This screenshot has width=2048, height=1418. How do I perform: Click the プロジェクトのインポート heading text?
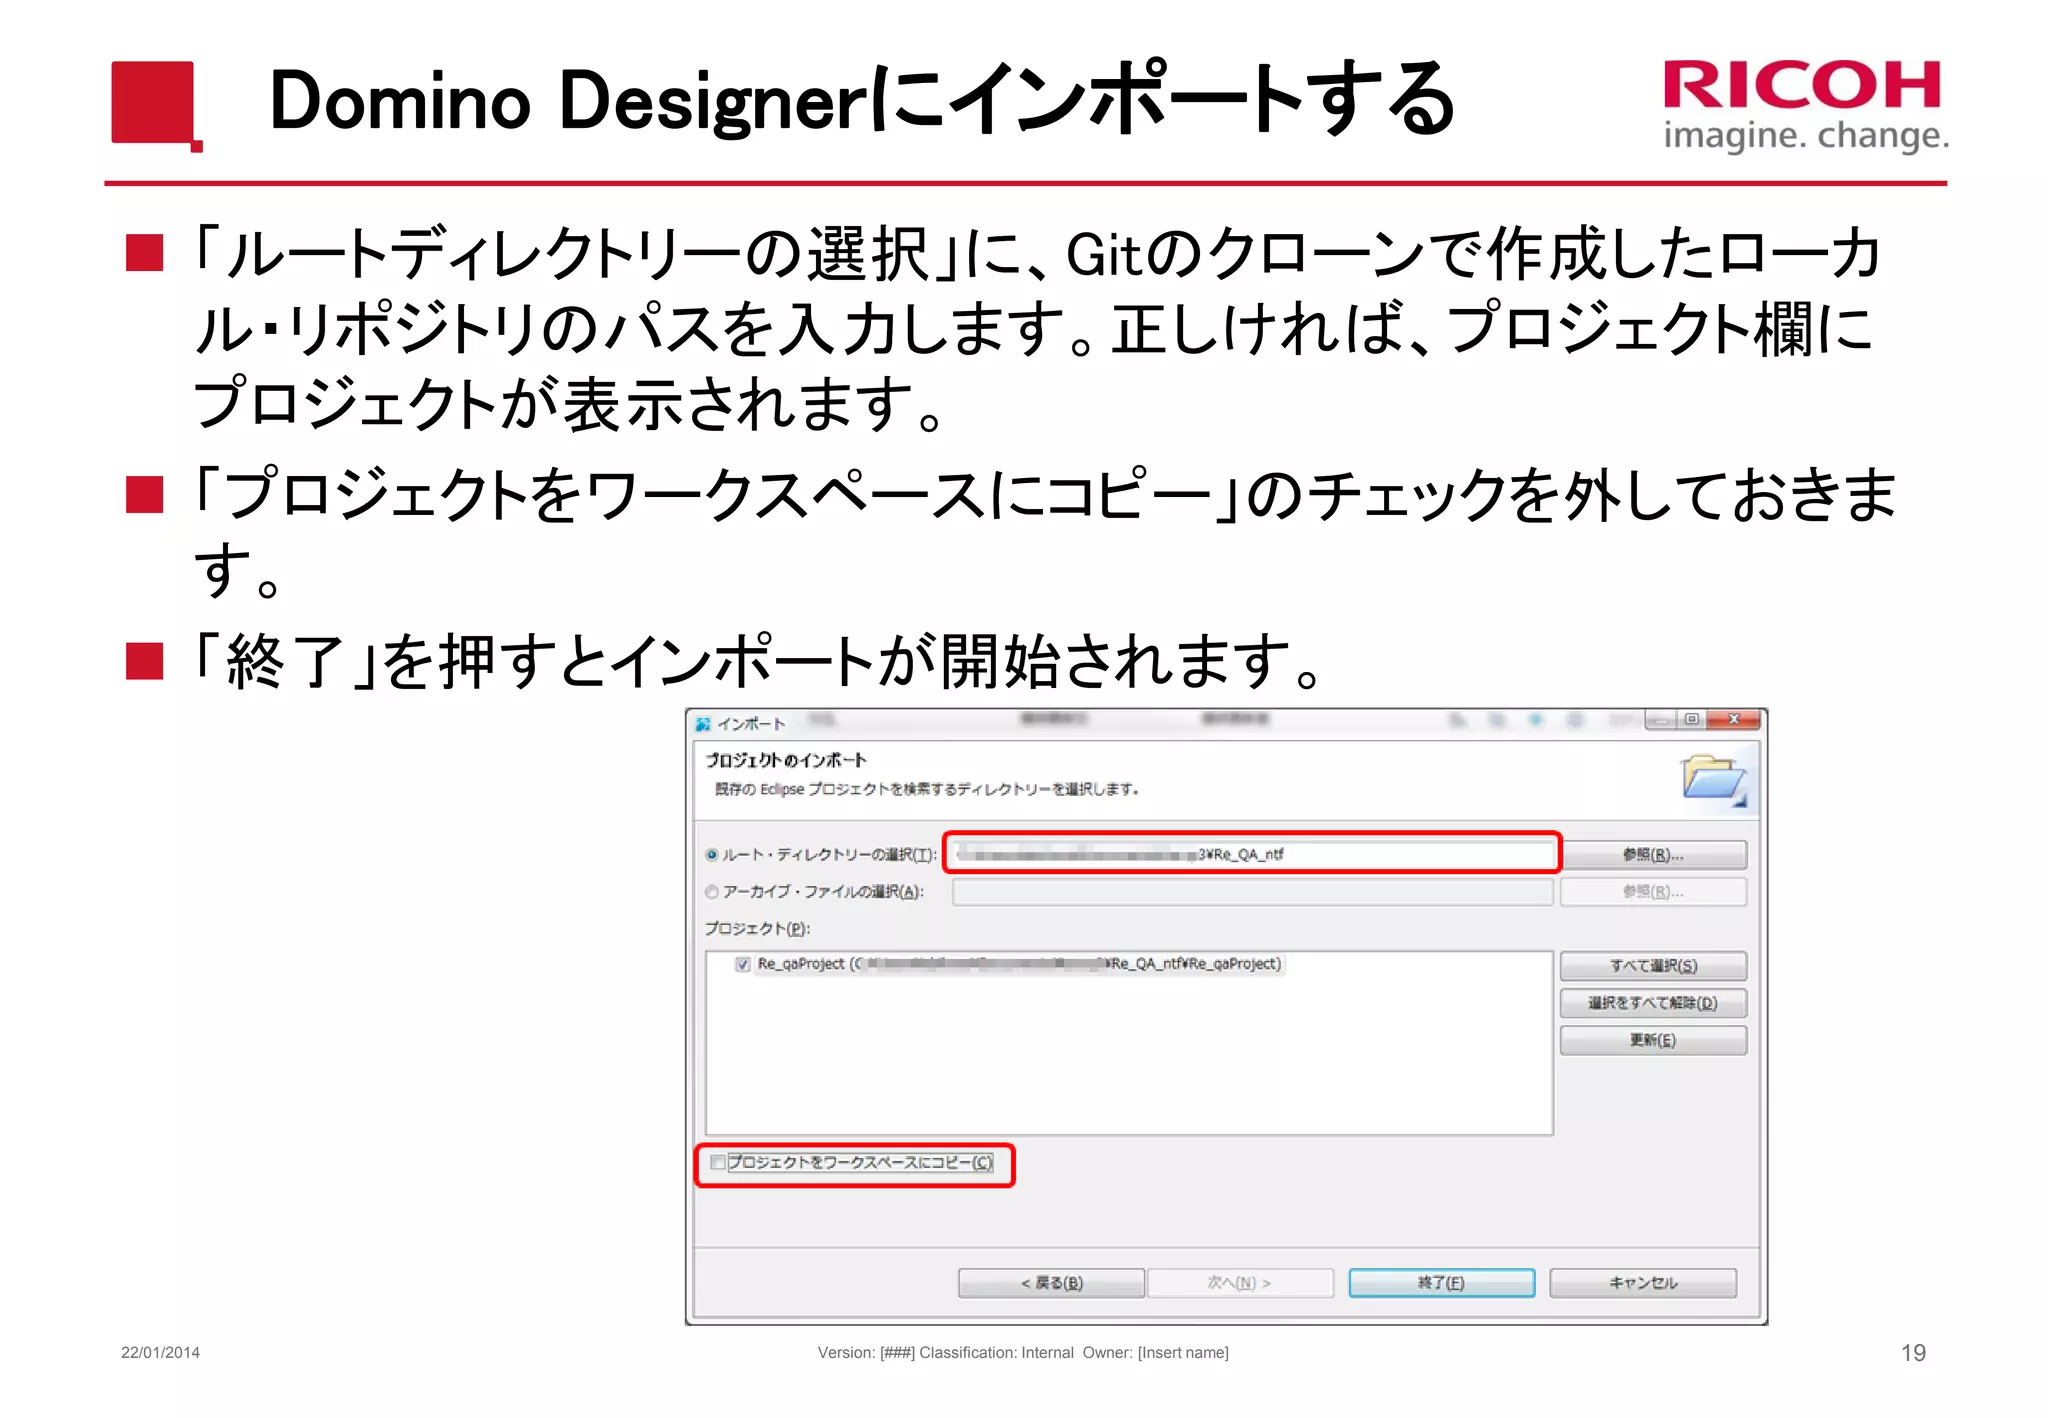tap(785, 760)
